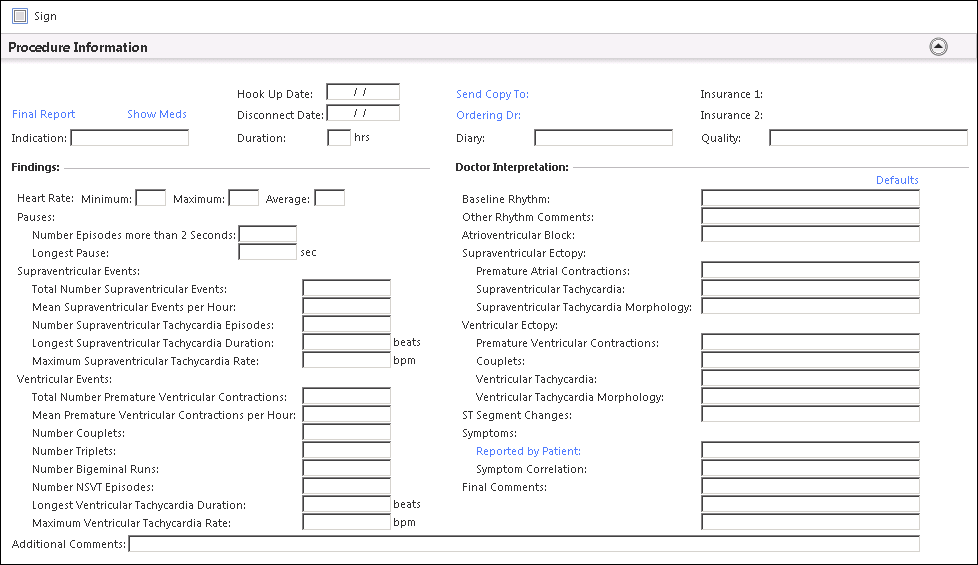Image resolution: width=978 pixels, height=565 pixels.
Task: Focus Longest Supraventricular Tachycardia Duration field
Action: pyautogui.click(x=347, y=342)
